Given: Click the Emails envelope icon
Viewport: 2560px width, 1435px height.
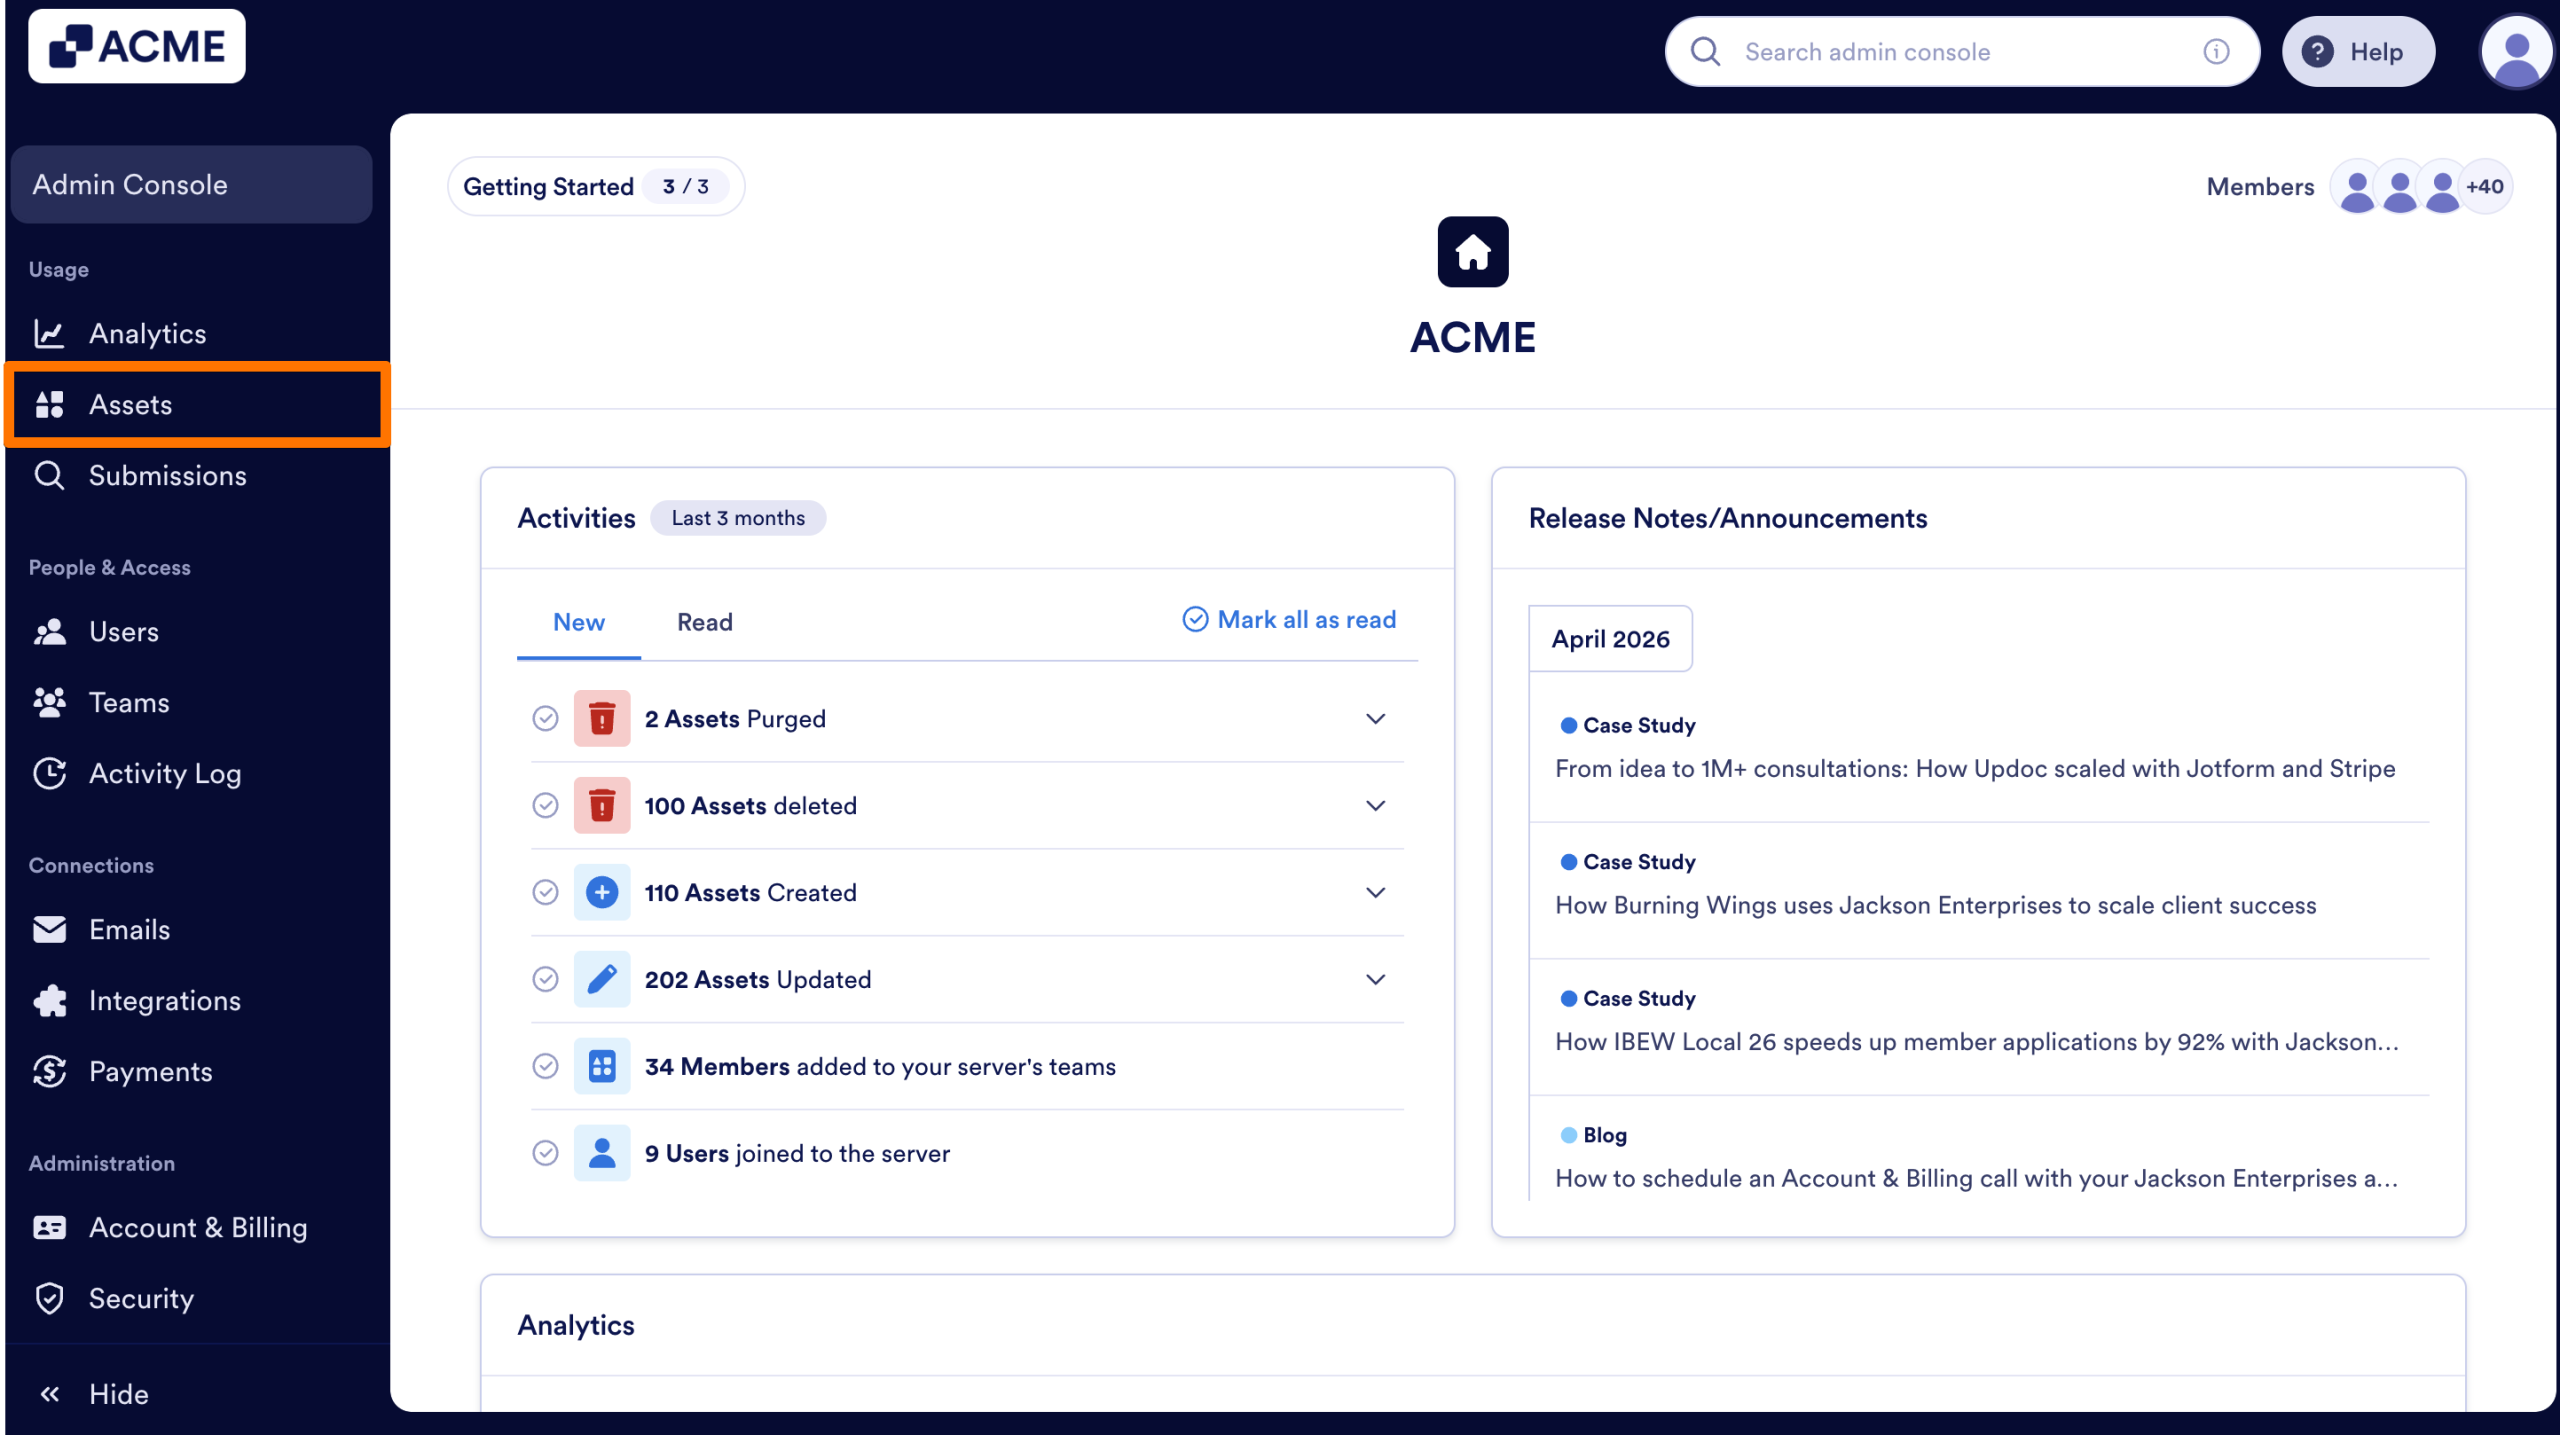Looking at the screenshot, I should (49, 930).
